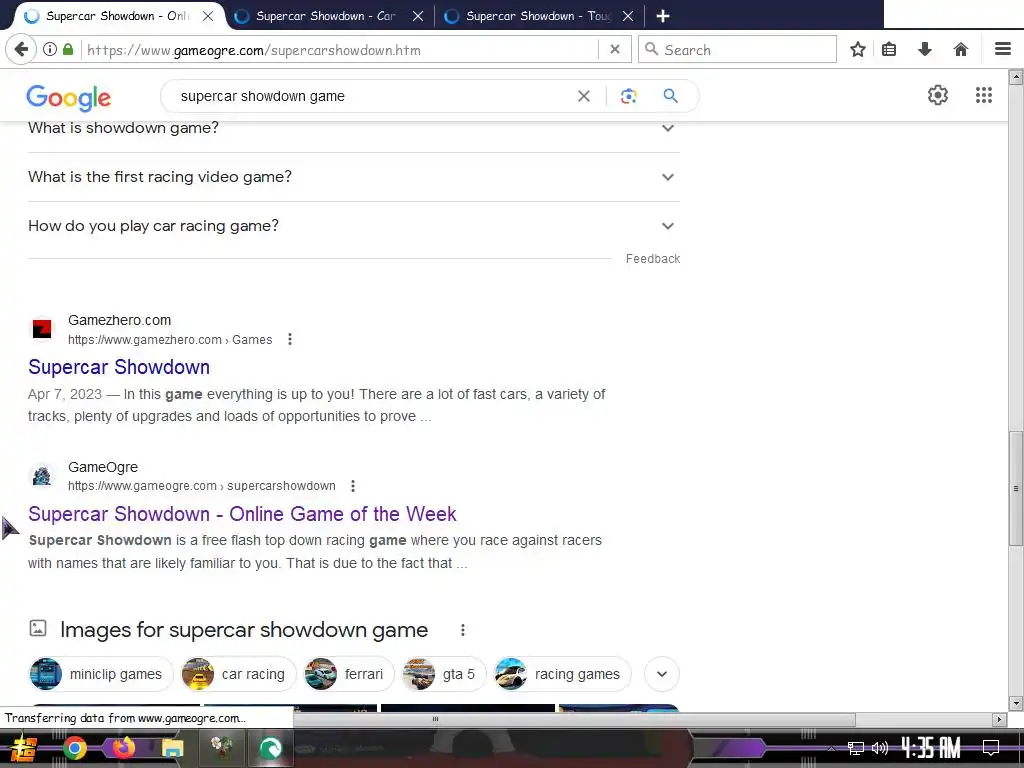This screenshot has height=768, width=1024.
Task: Click the 'https://www.gameogre.com › supercarshowdown' breadcrumb
Action: (202, 486)
